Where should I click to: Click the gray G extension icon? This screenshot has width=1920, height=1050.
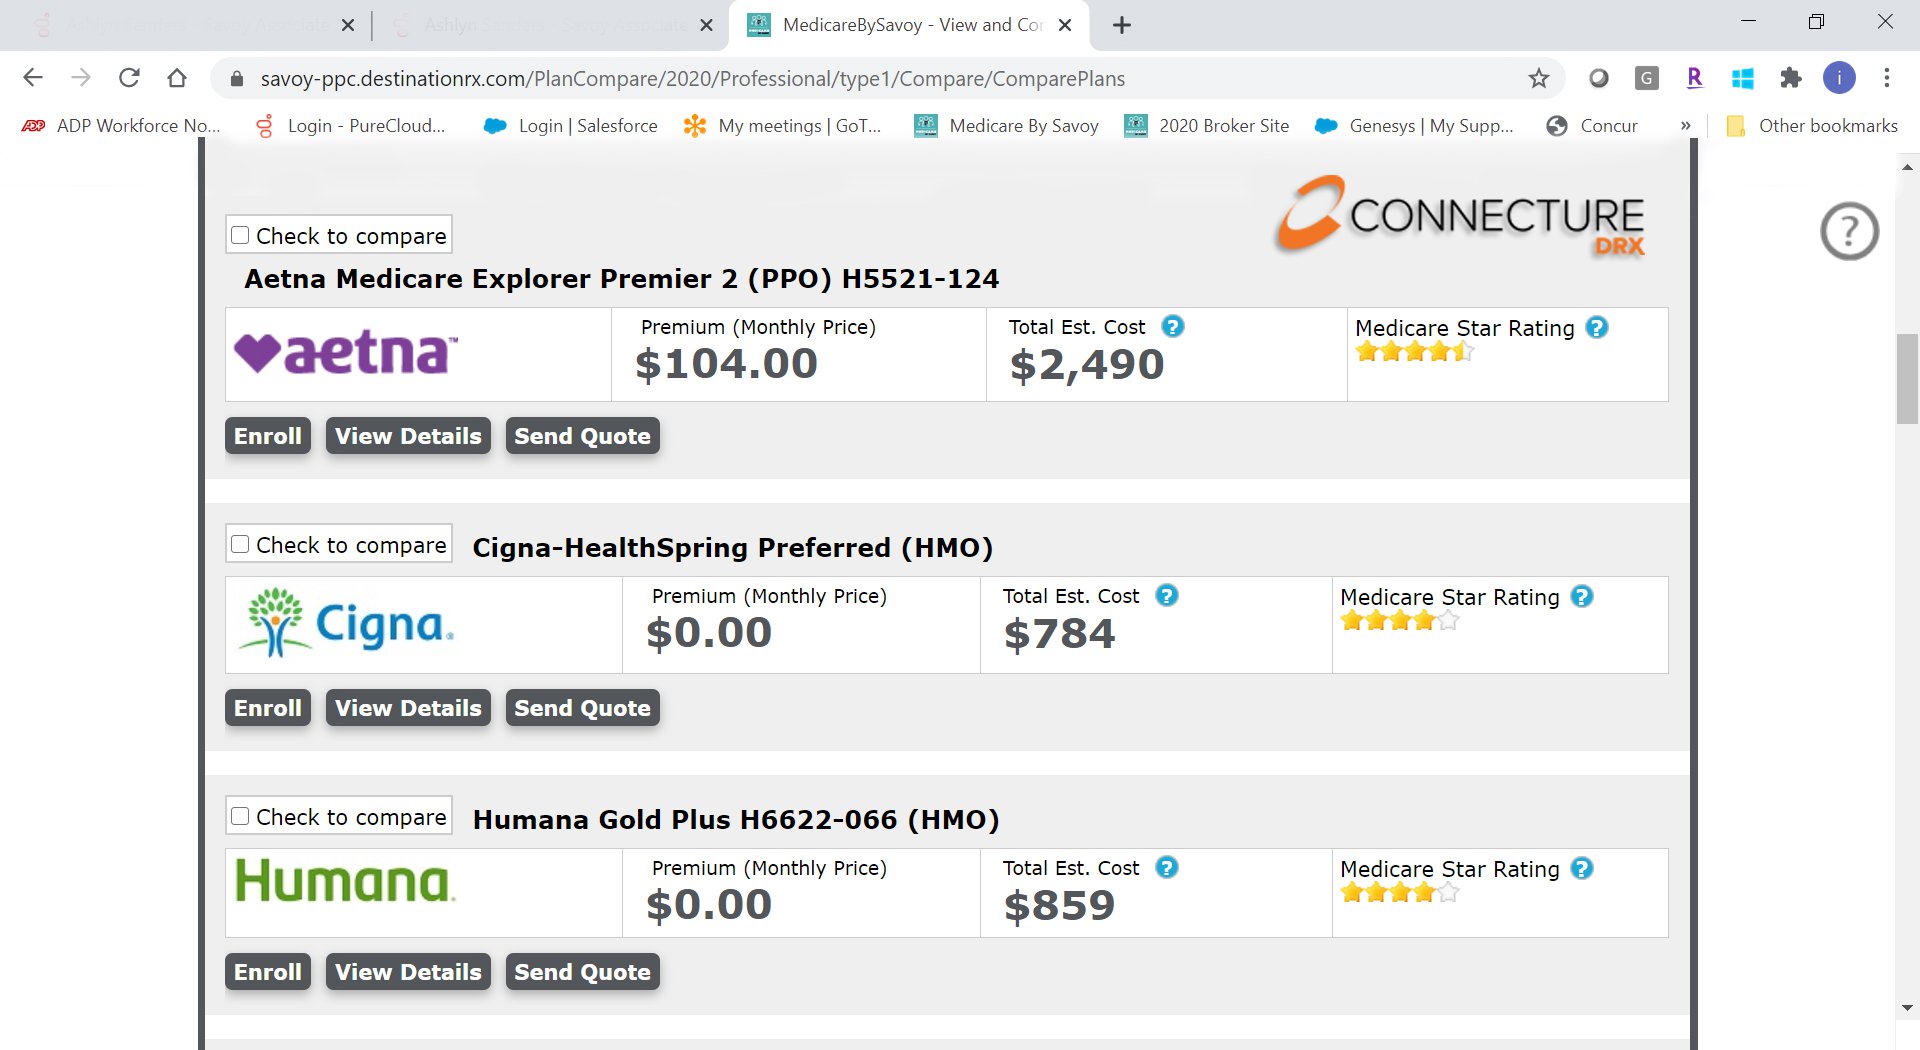pyautogui.click(x=1646, y=78)
